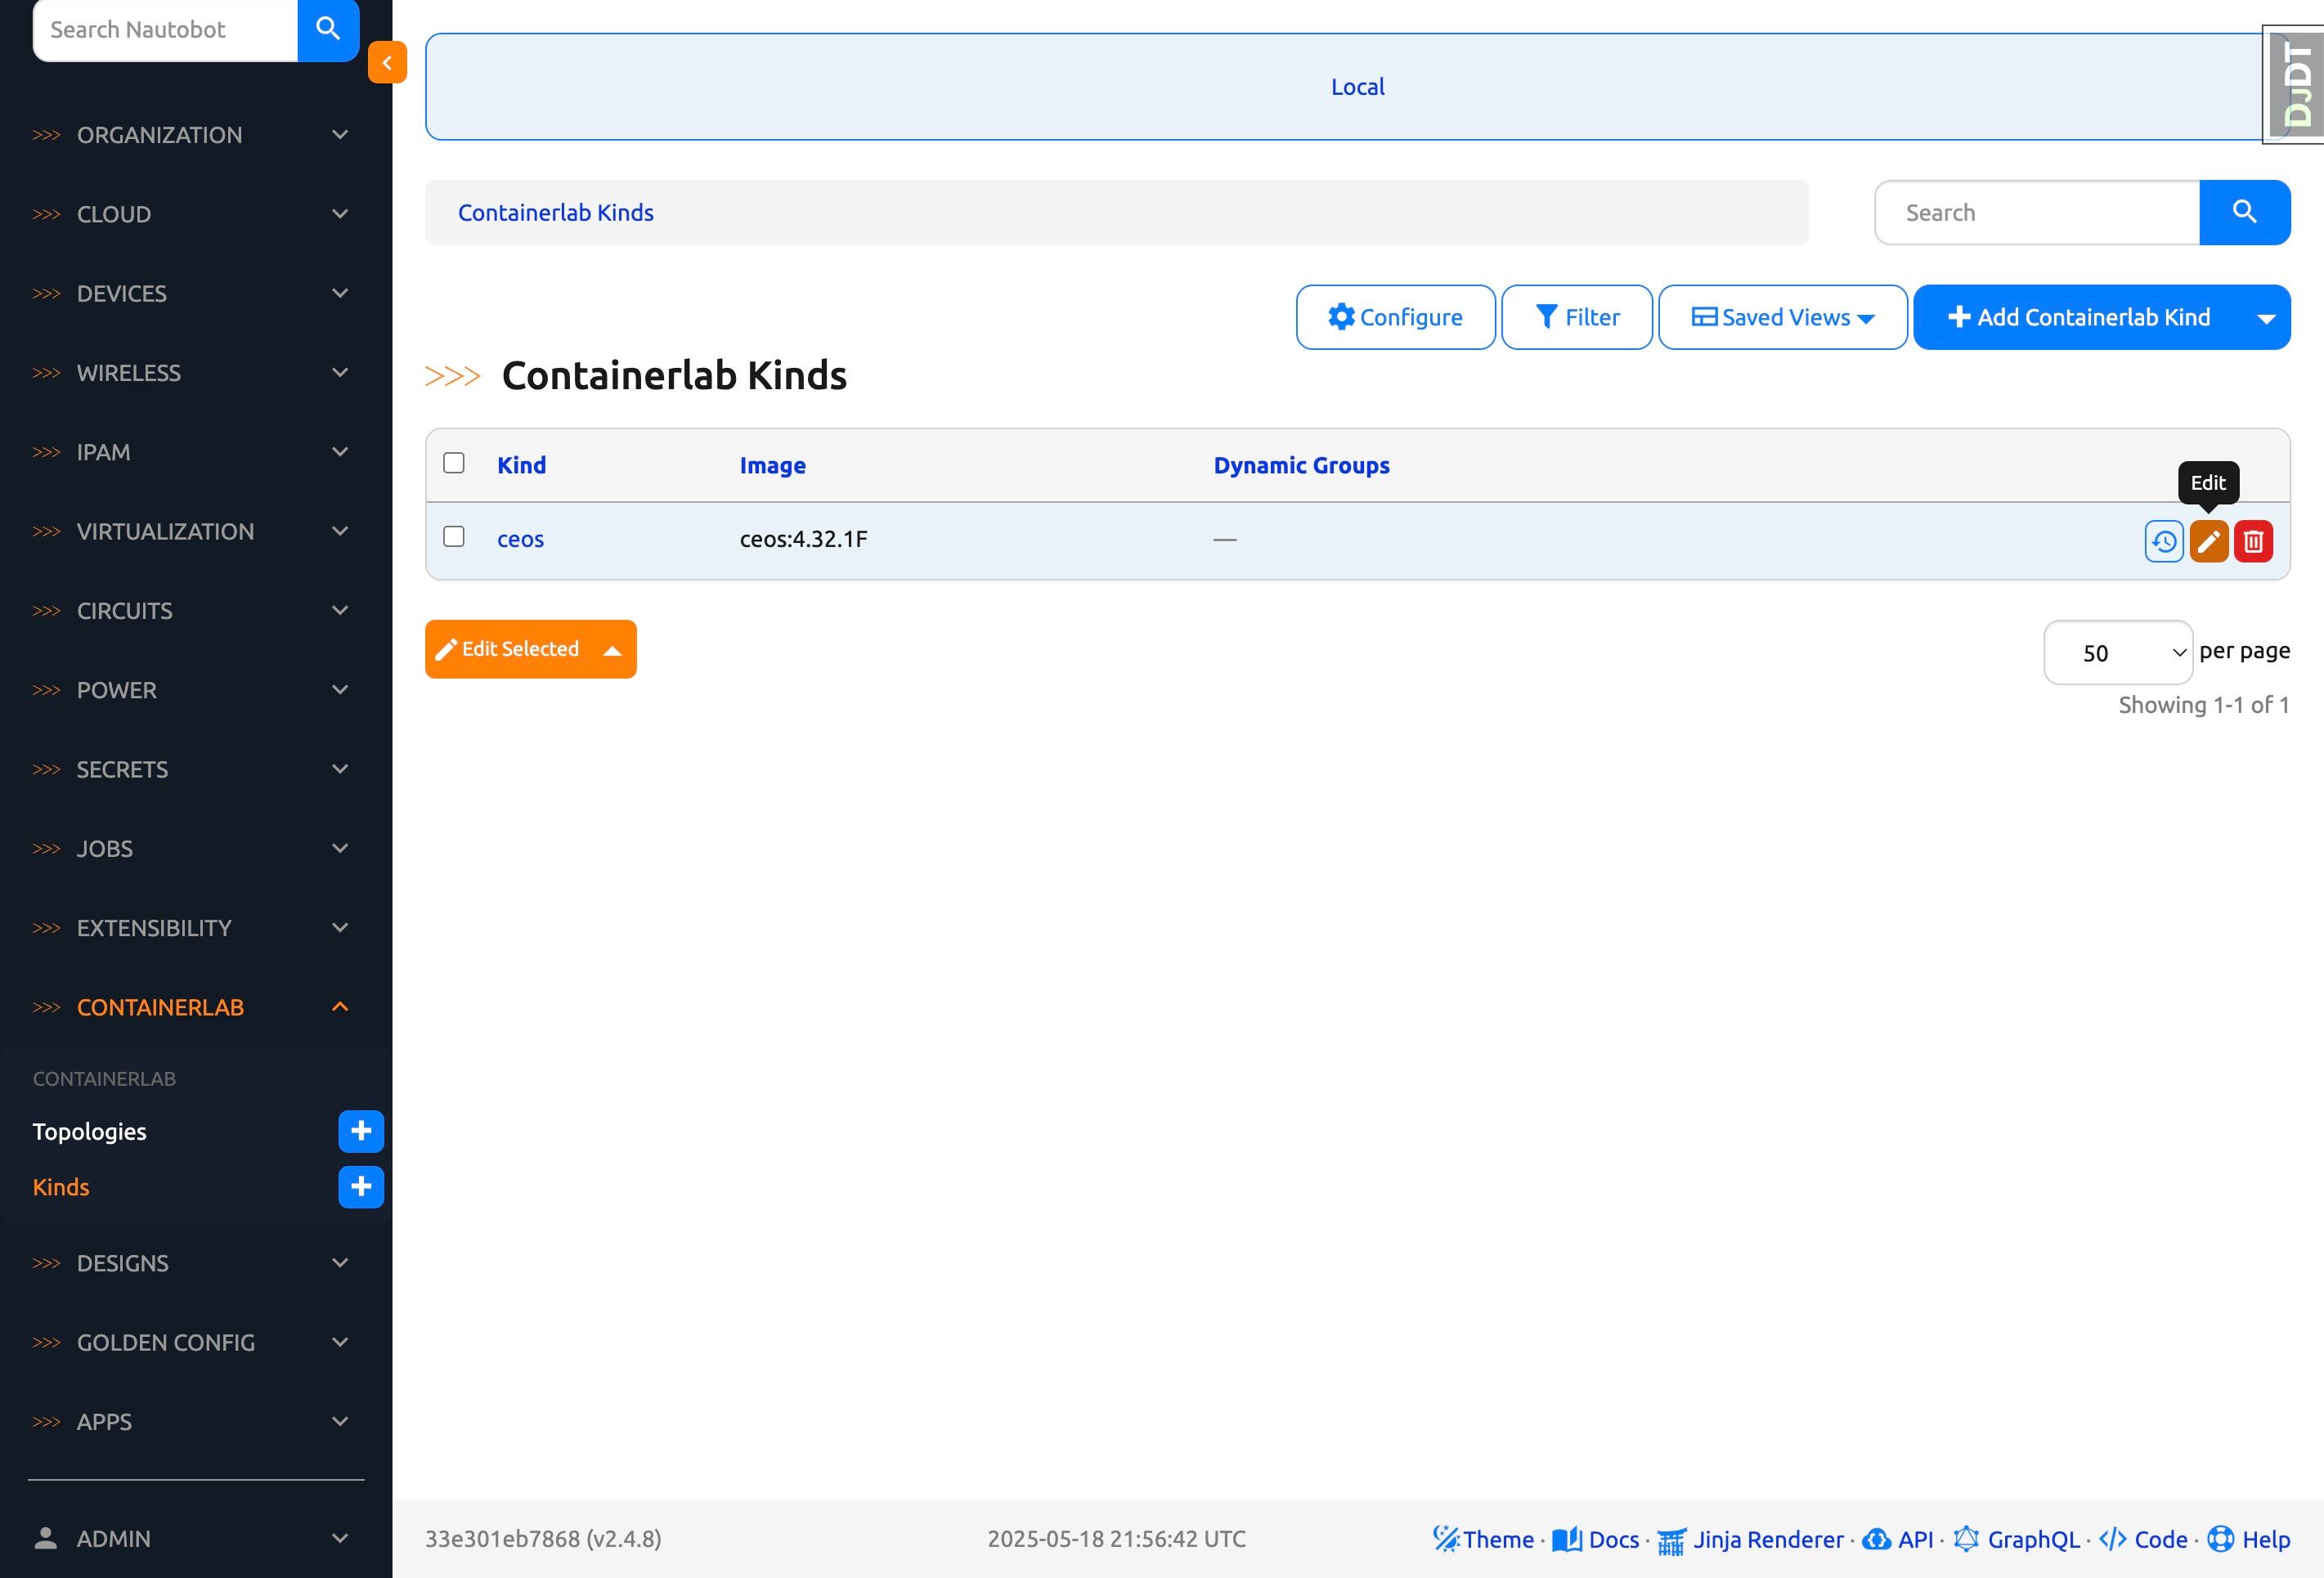Click the blue table search magnifier button

point(2244,212)
